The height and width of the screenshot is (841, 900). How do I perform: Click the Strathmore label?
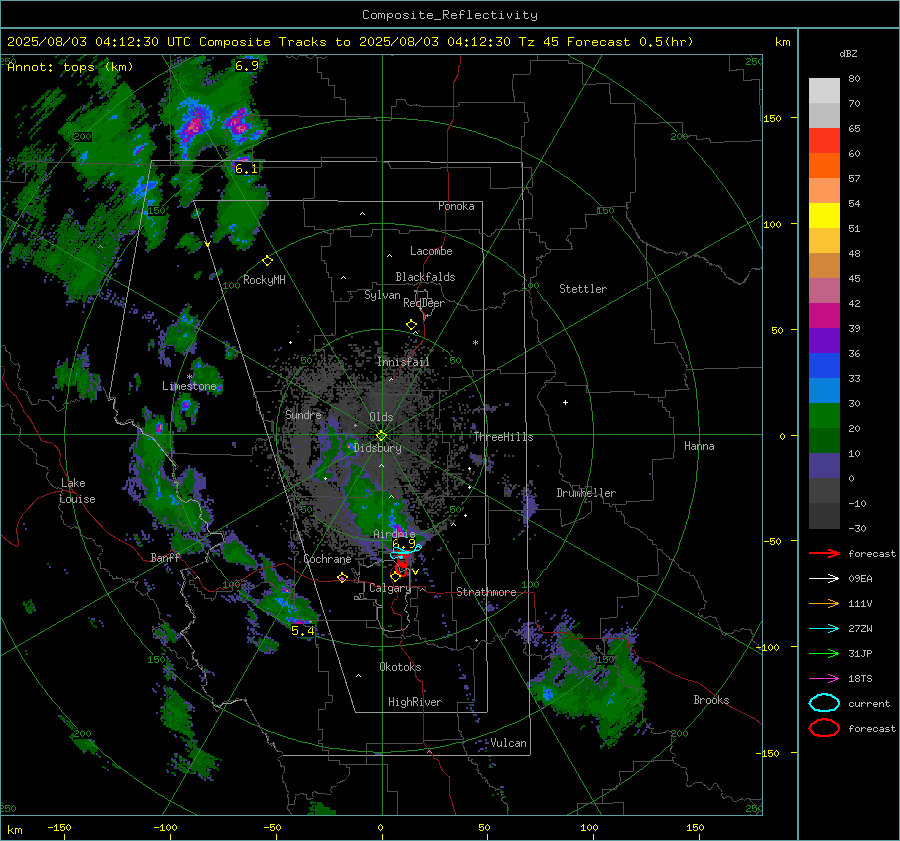tap(486, 592)
